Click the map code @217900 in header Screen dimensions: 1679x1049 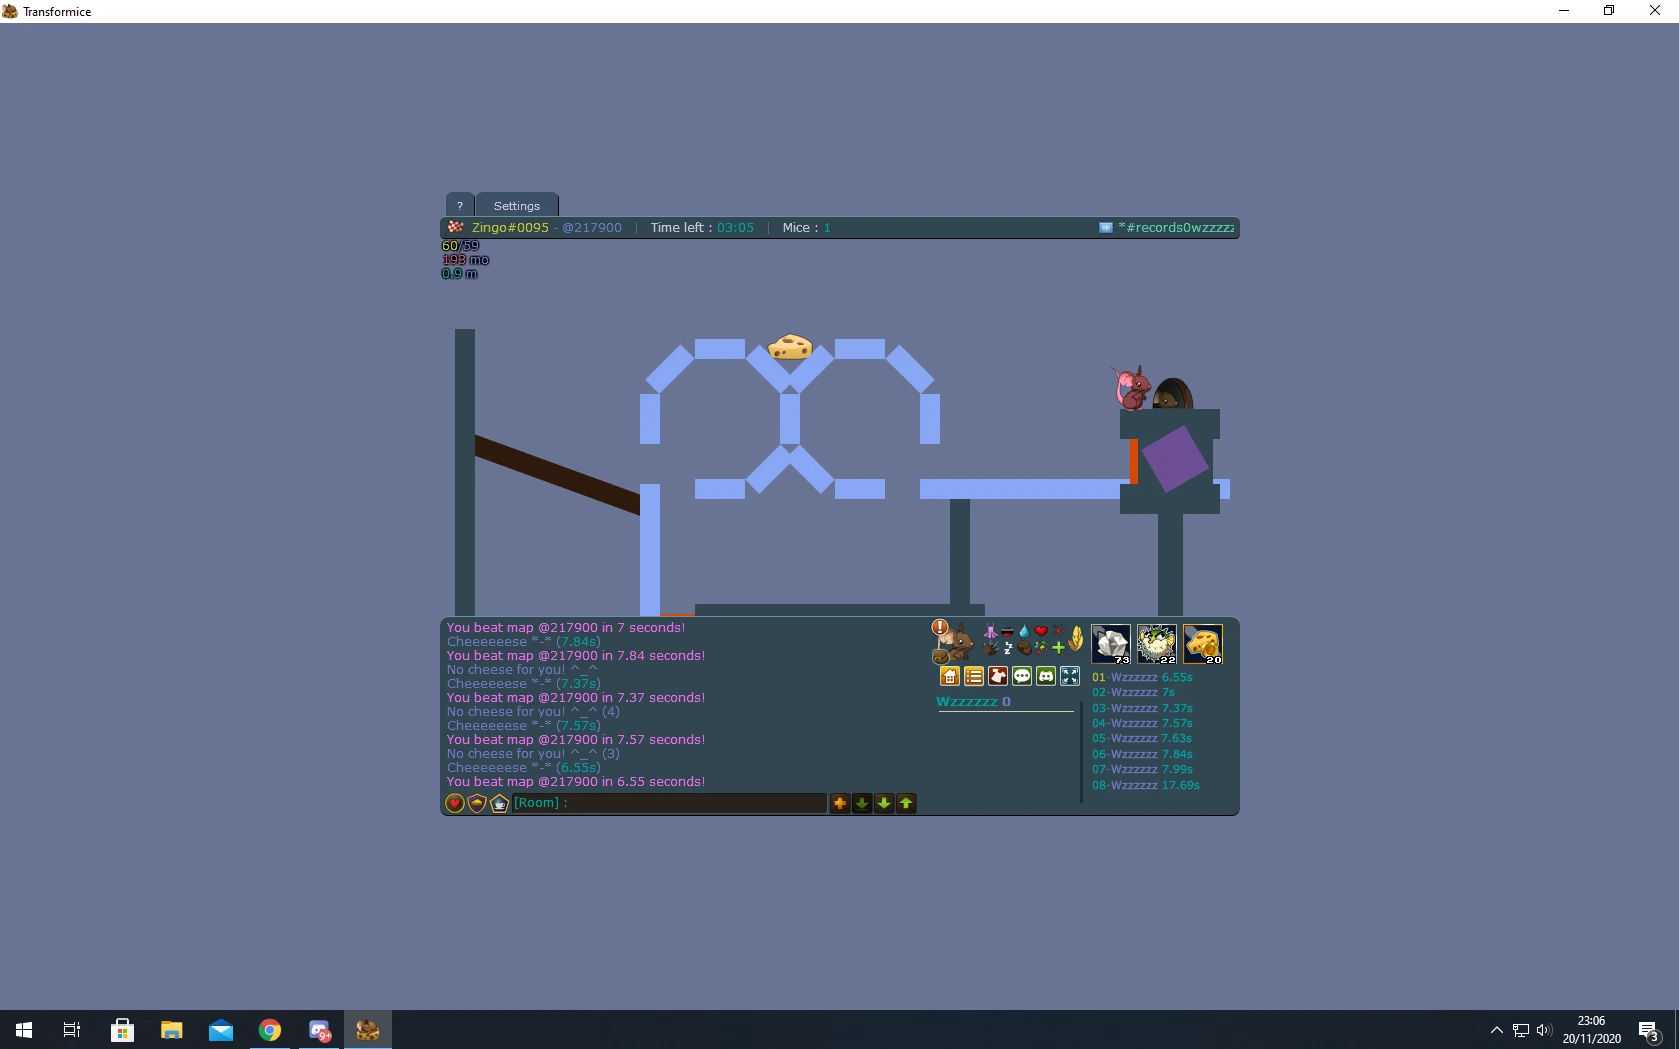591,228
